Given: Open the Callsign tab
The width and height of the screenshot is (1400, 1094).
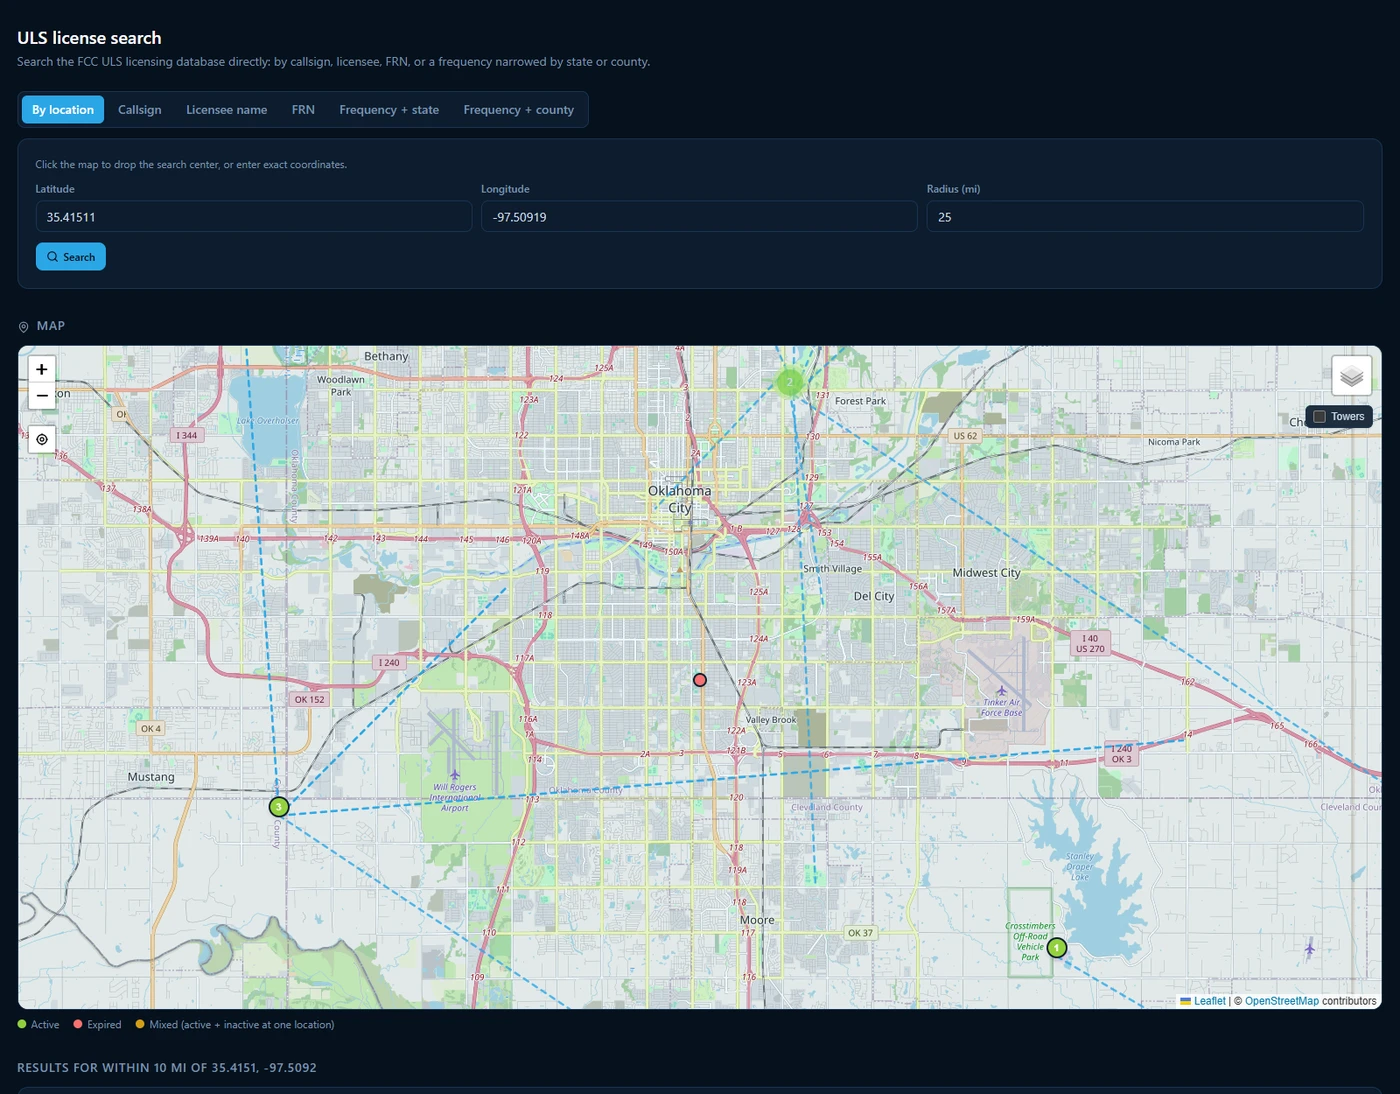Looking at the screenshot, I should [x=140, y=110].
